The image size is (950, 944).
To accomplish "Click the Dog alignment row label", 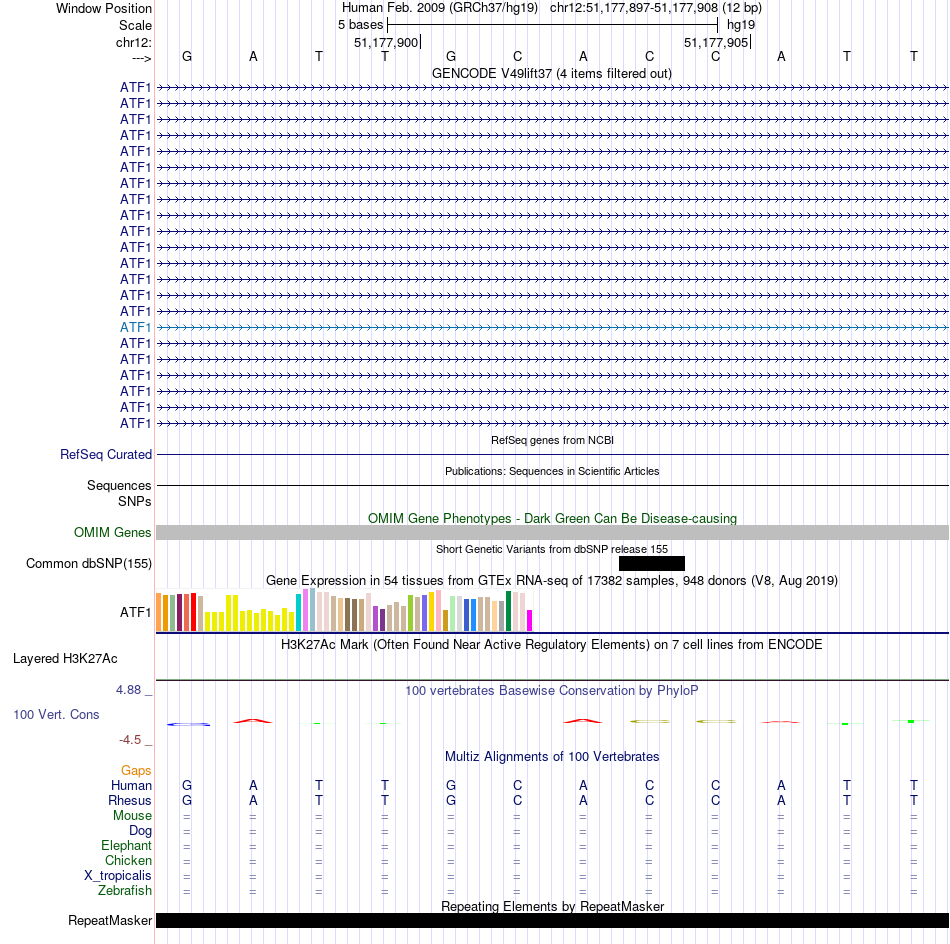I will (140, 831).
